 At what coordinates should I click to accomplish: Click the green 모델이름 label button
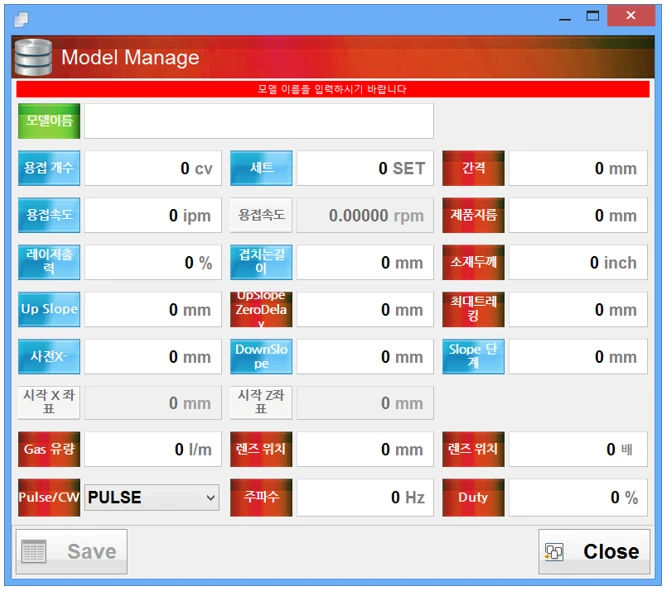tap(49, 121)
